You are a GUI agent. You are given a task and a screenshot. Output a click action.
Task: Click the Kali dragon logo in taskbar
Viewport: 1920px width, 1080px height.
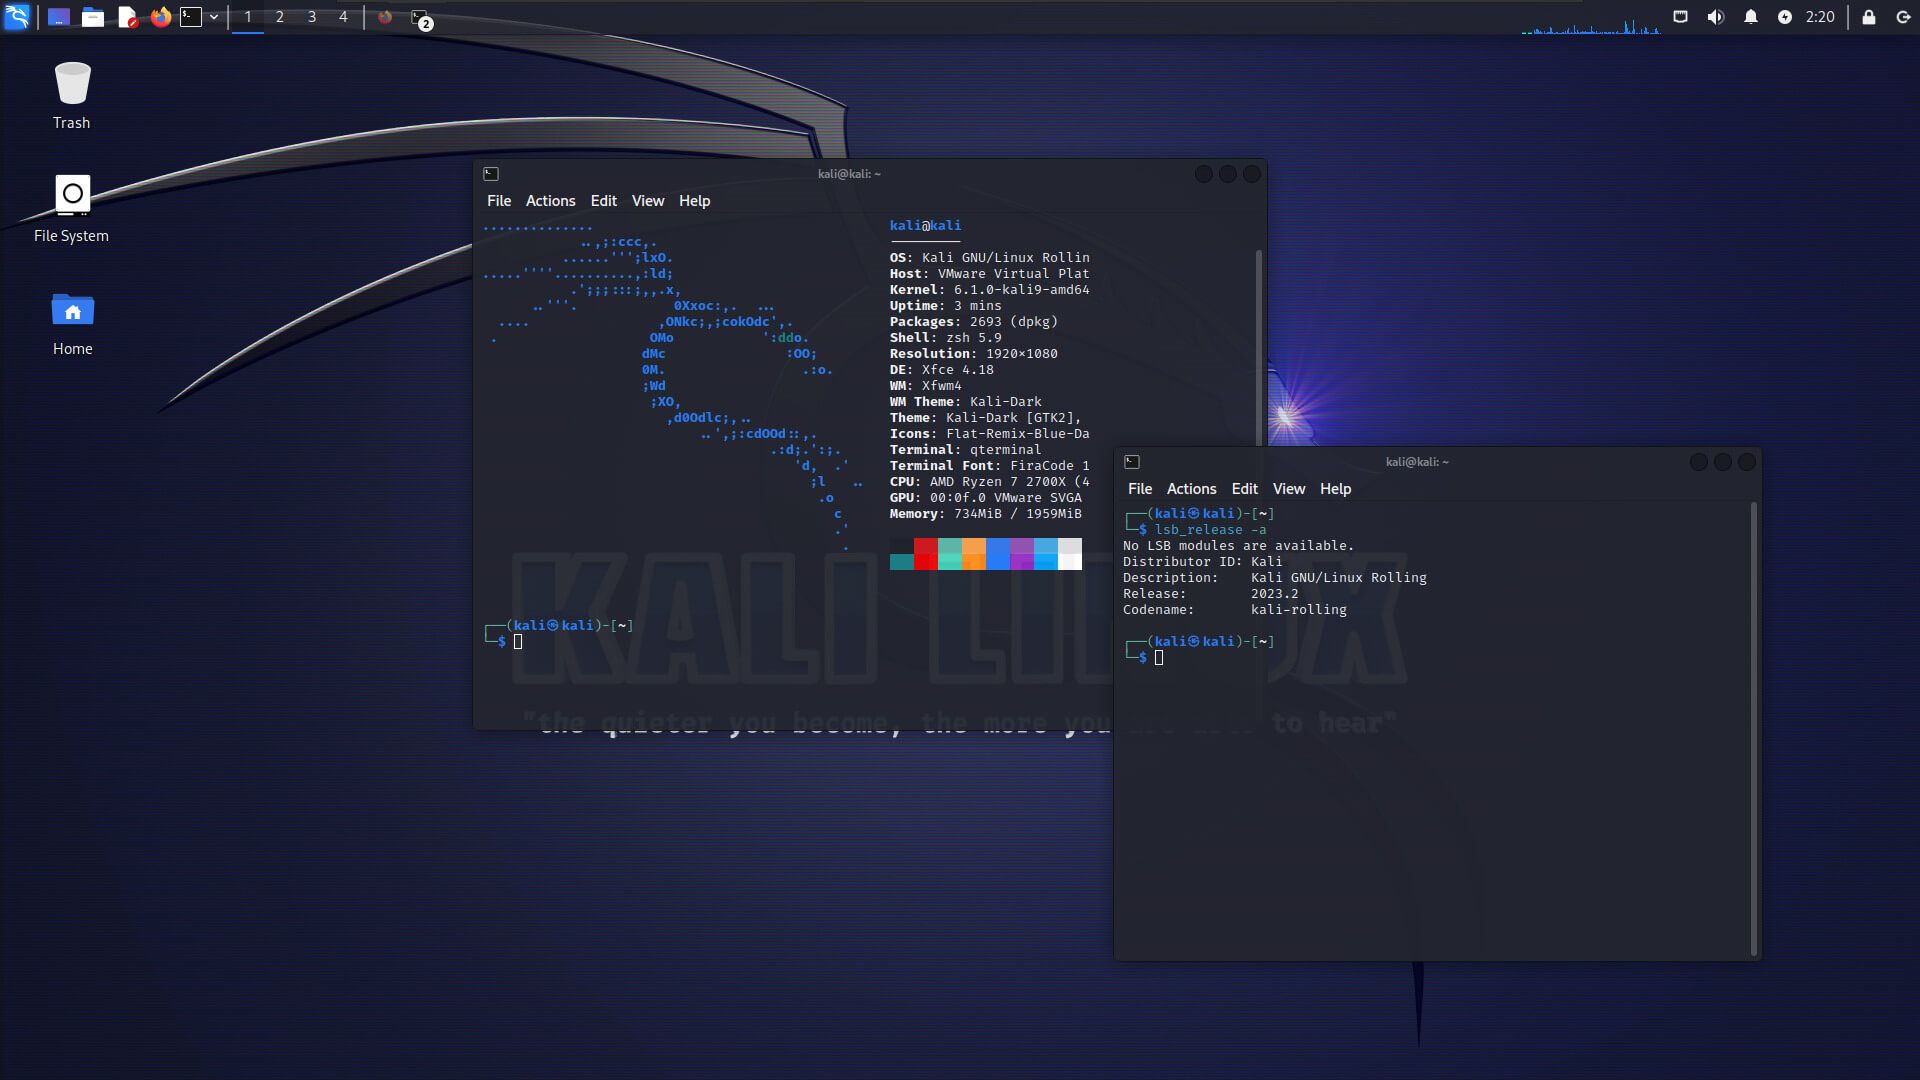[17, 16]
